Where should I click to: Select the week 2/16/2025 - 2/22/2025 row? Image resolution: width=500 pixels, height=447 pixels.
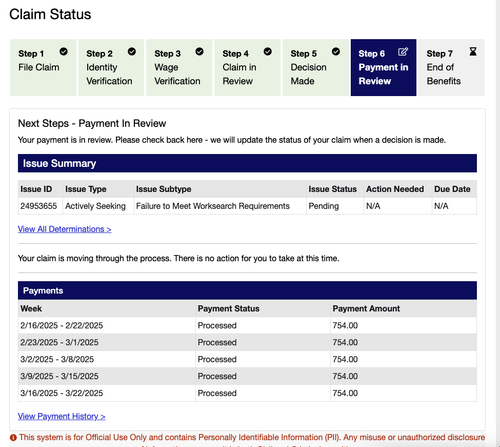pyautogui.click(x=247, y=325)
